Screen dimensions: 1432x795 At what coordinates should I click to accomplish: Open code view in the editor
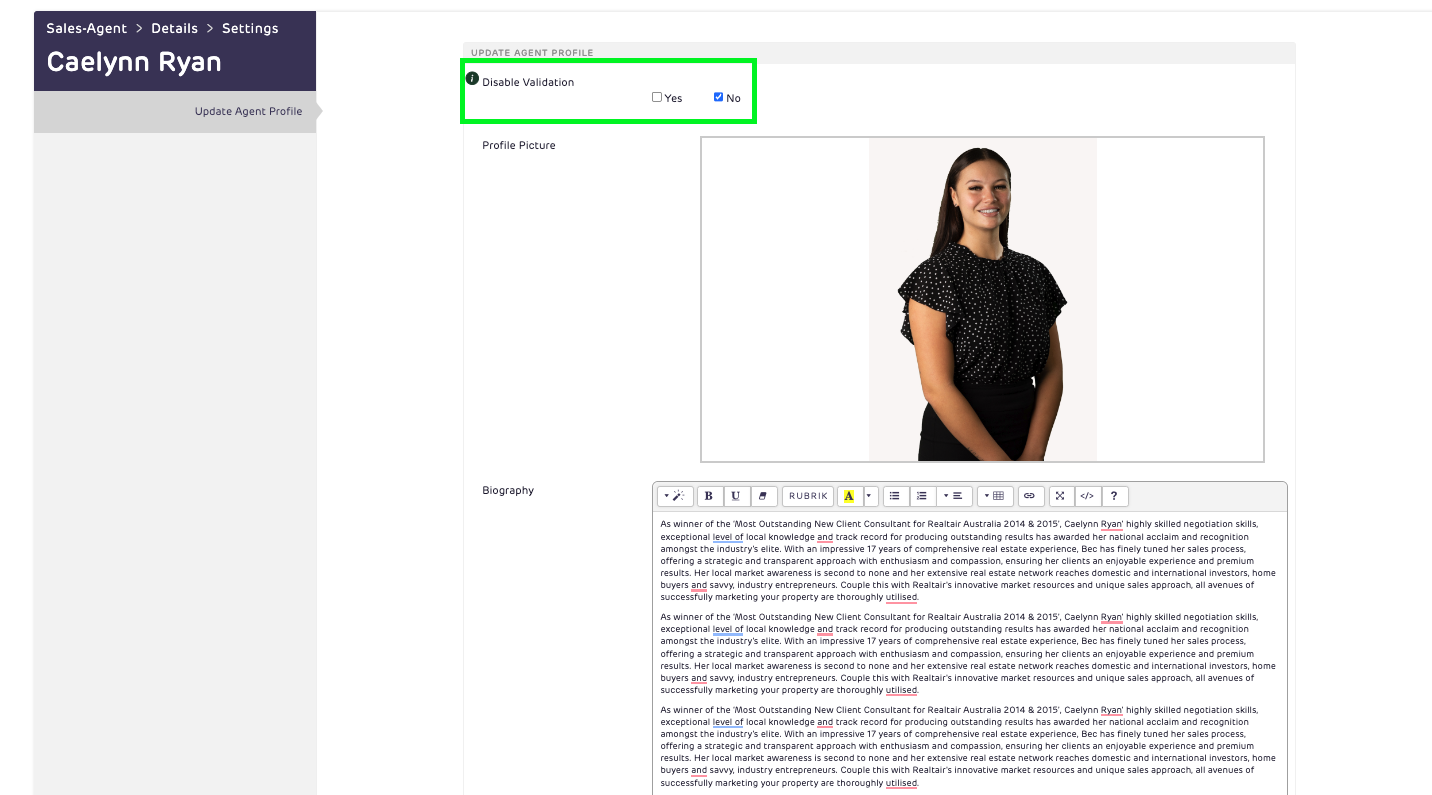coord(1087,496)
